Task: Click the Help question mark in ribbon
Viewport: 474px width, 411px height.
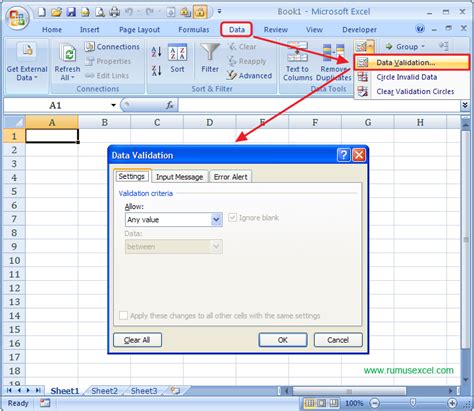Action: tap(420, 29)
